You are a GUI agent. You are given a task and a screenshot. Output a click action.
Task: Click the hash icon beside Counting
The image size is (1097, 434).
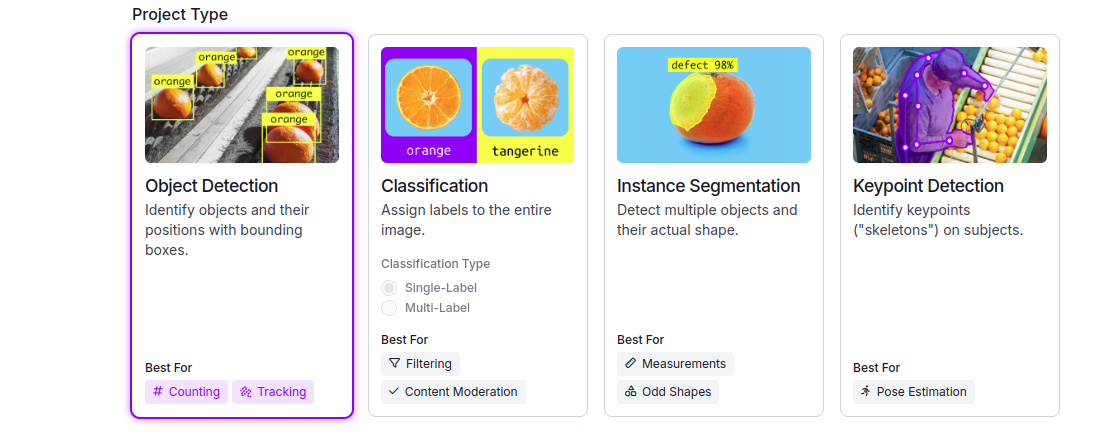[x=158, y=392]
